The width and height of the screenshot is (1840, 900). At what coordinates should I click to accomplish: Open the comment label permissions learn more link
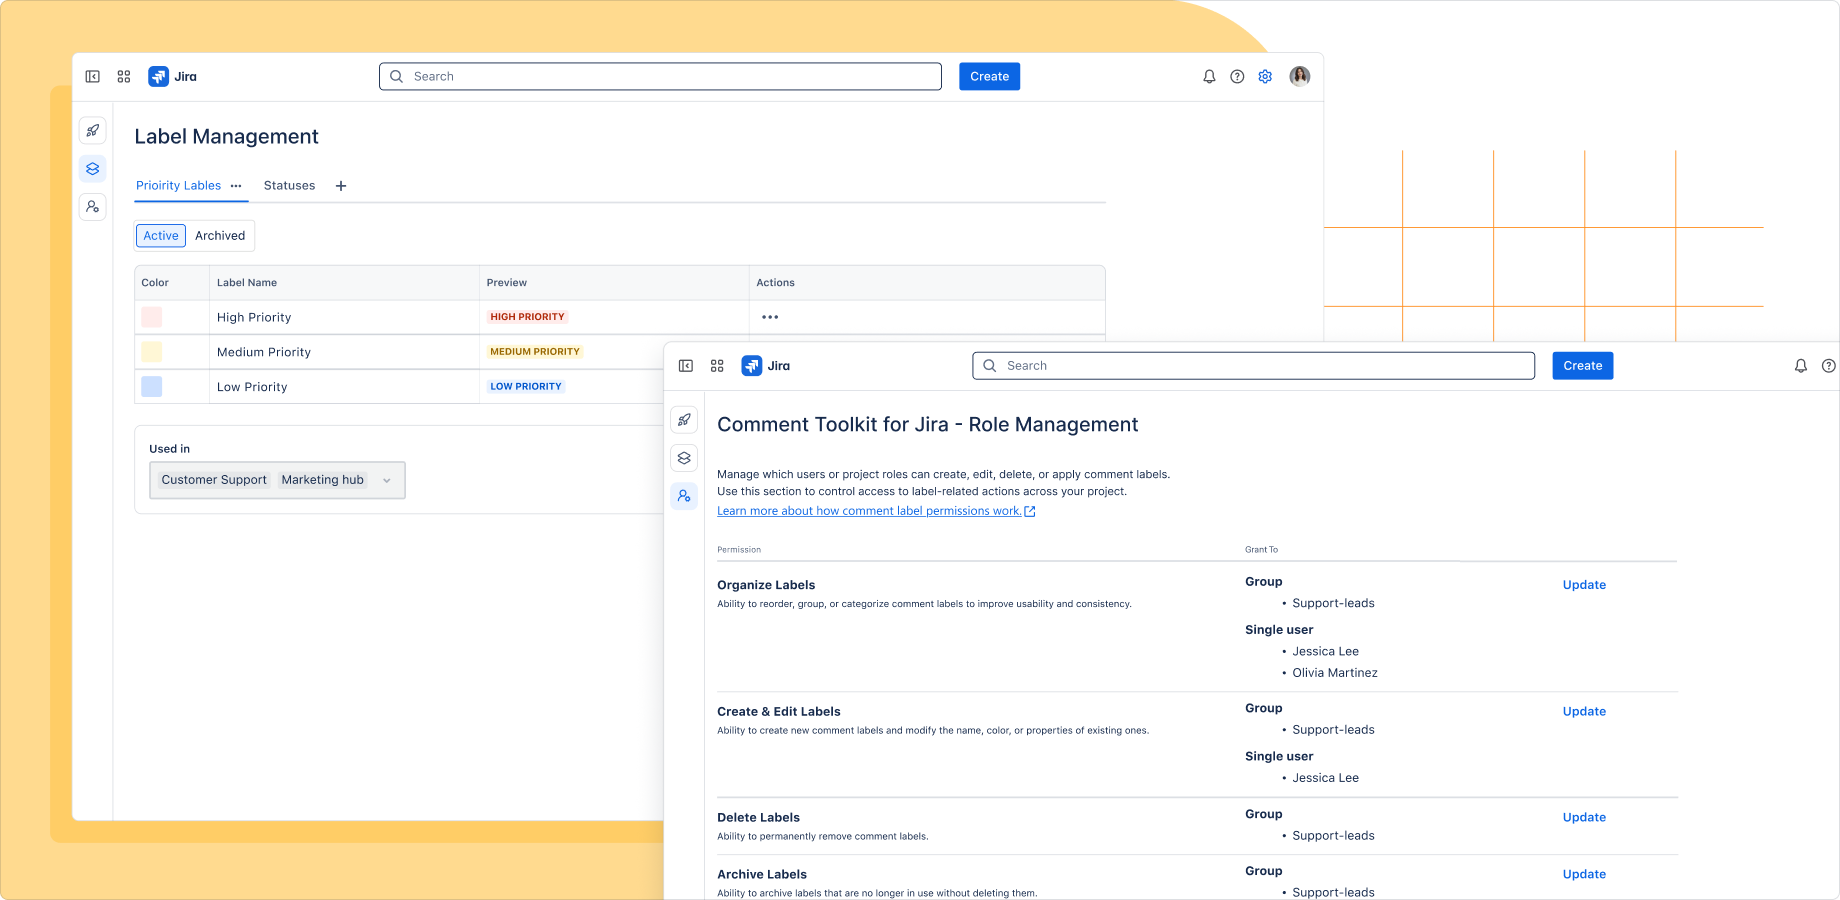coord(870,510)
